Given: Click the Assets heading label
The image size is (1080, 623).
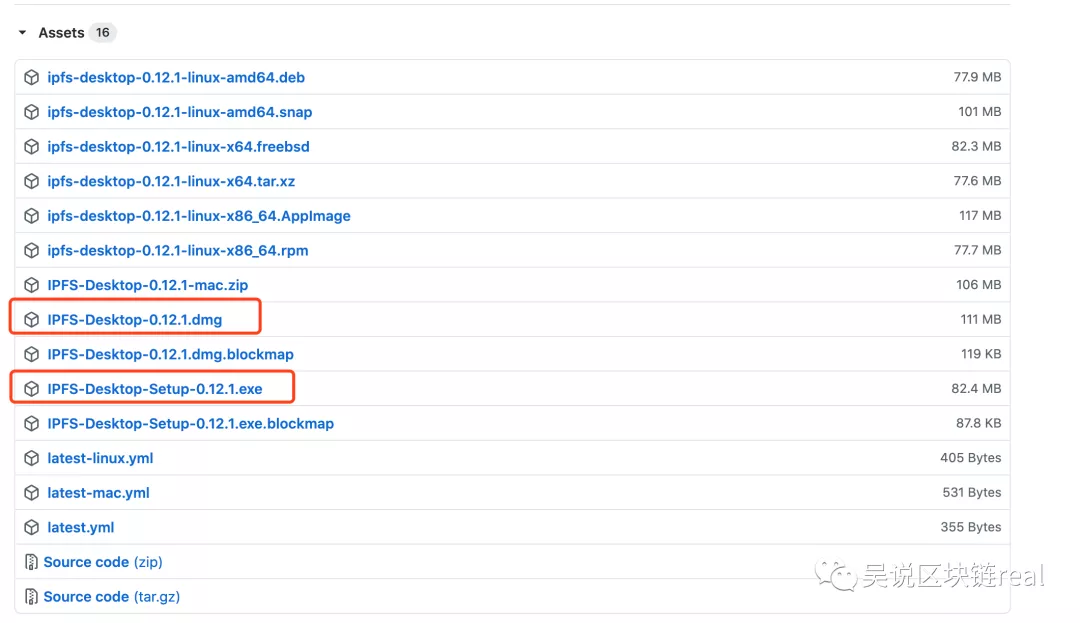Looking at the screenshot, I should click(61, 32).
